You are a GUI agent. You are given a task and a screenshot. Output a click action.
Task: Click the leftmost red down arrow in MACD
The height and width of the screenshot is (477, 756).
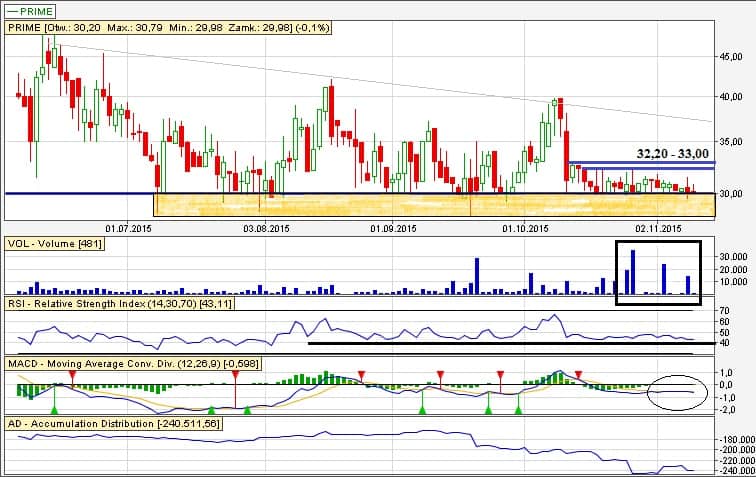(x=72, y=374)
